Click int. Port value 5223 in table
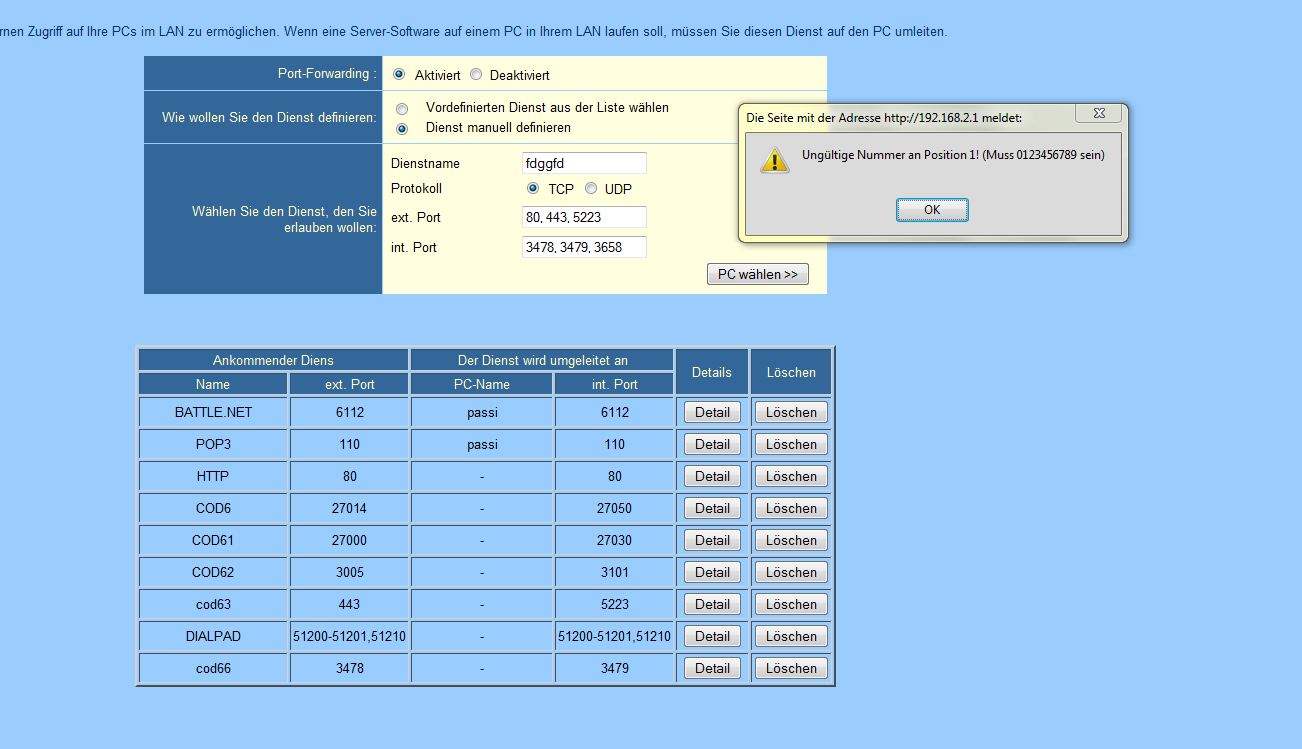The width and height of the screenshot is (1302, 749). point(614,604)
